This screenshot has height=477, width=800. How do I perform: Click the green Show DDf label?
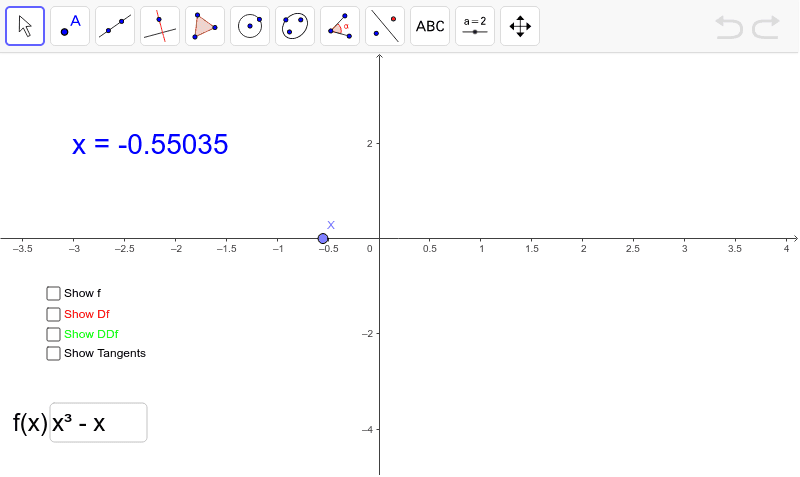click(x=91, y=334)
